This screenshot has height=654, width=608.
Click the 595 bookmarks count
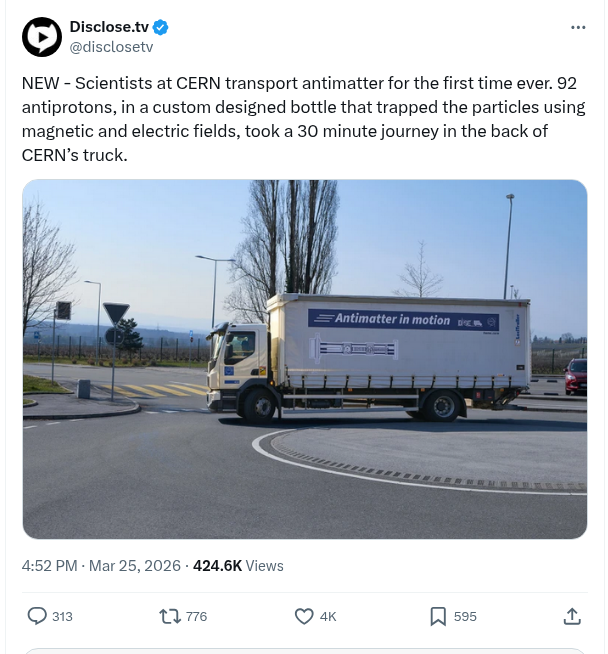[x=465, y=617]
